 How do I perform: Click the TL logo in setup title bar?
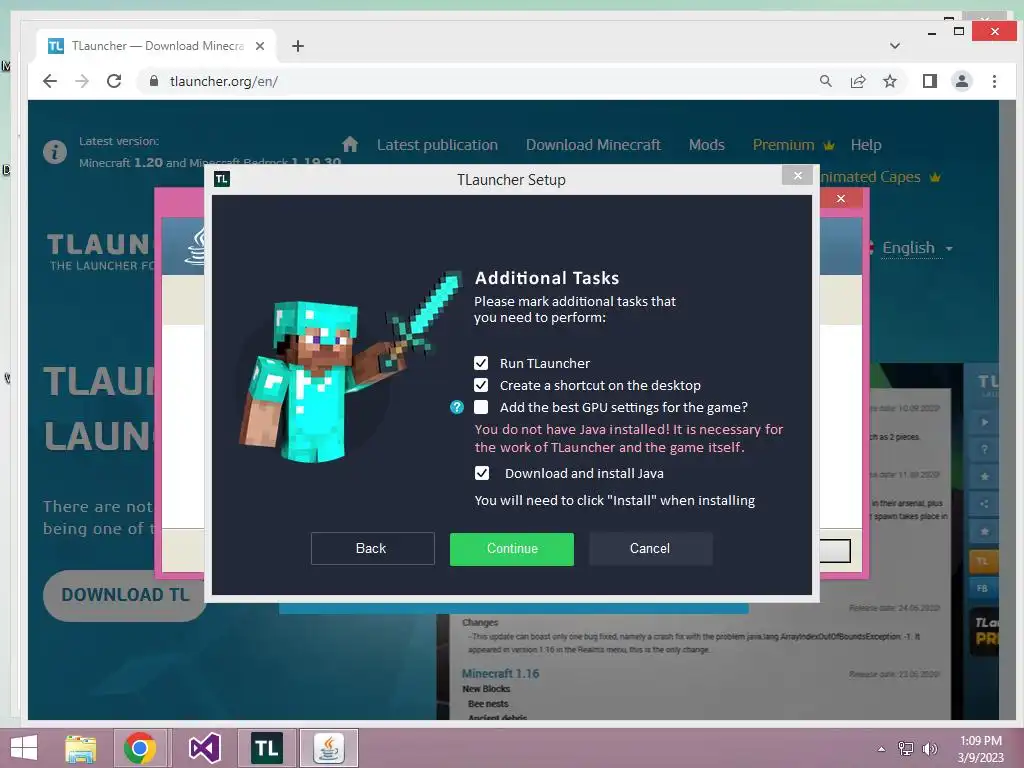222,179
